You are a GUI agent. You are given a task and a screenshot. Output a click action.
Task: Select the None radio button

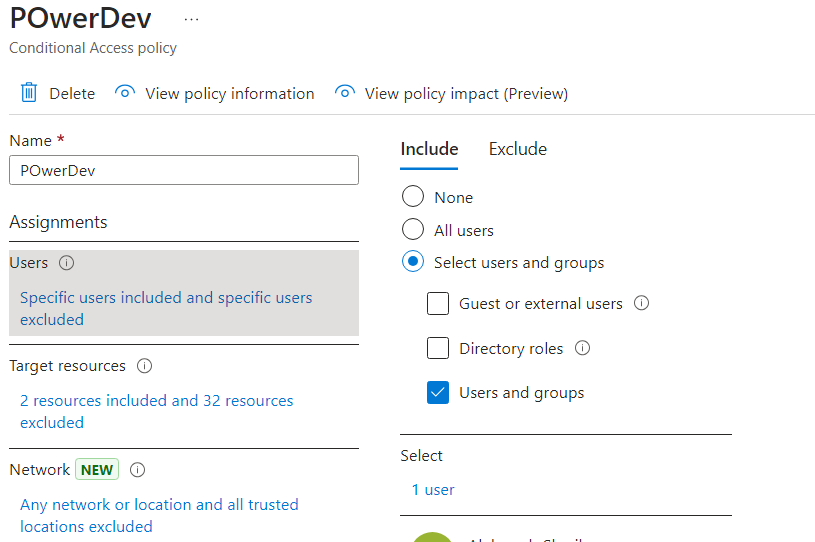(x=412, y=197)
